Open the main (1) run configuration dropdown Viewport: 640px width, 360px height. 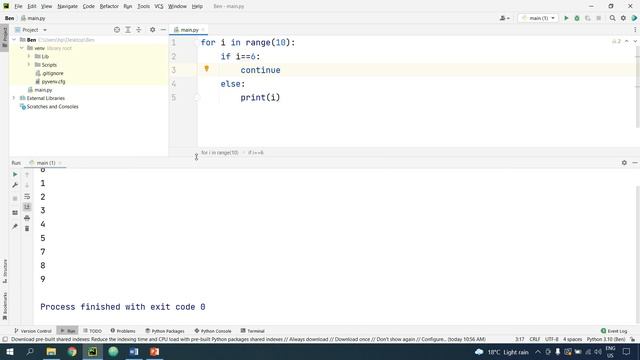pyautogui.click(x=538, y=18)
